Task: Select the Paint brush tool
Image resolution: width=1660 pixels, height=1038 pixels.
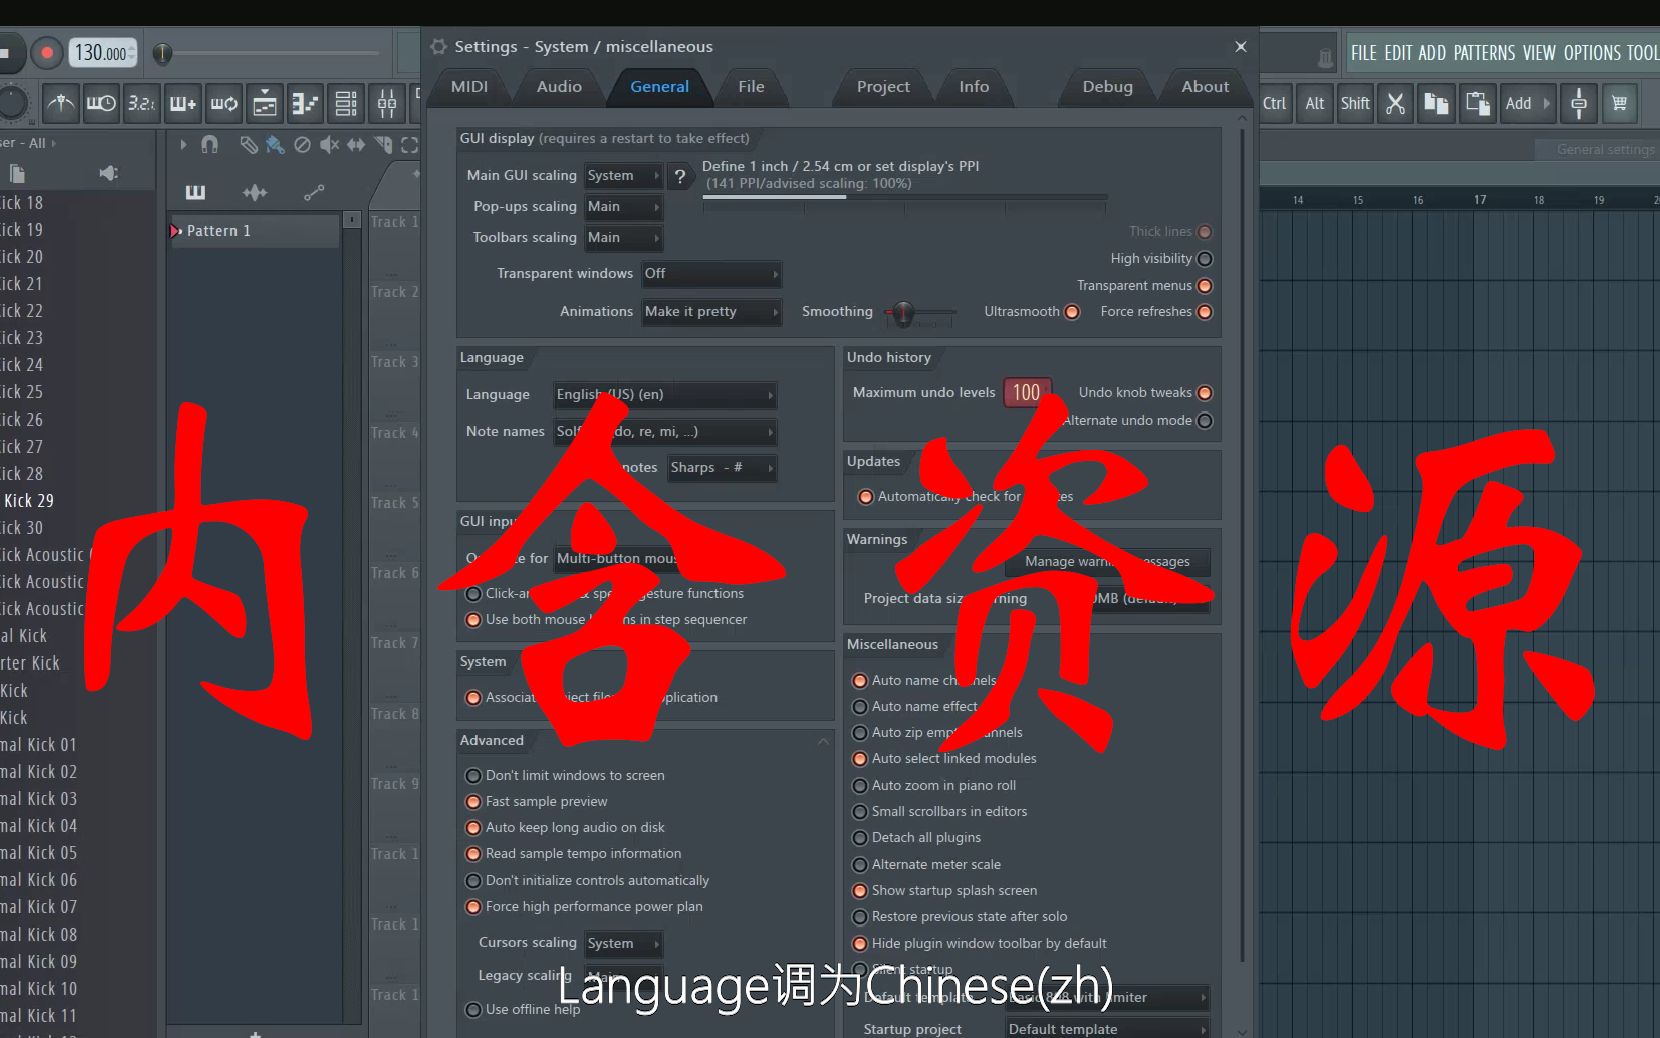Action: [275, 146]
